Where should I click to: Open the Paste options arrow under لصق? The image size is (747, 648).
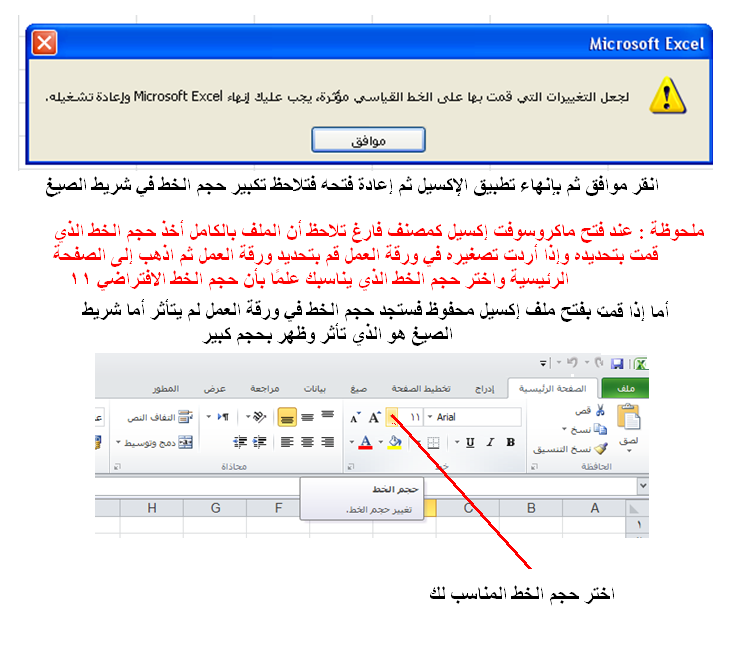(628, 451)
